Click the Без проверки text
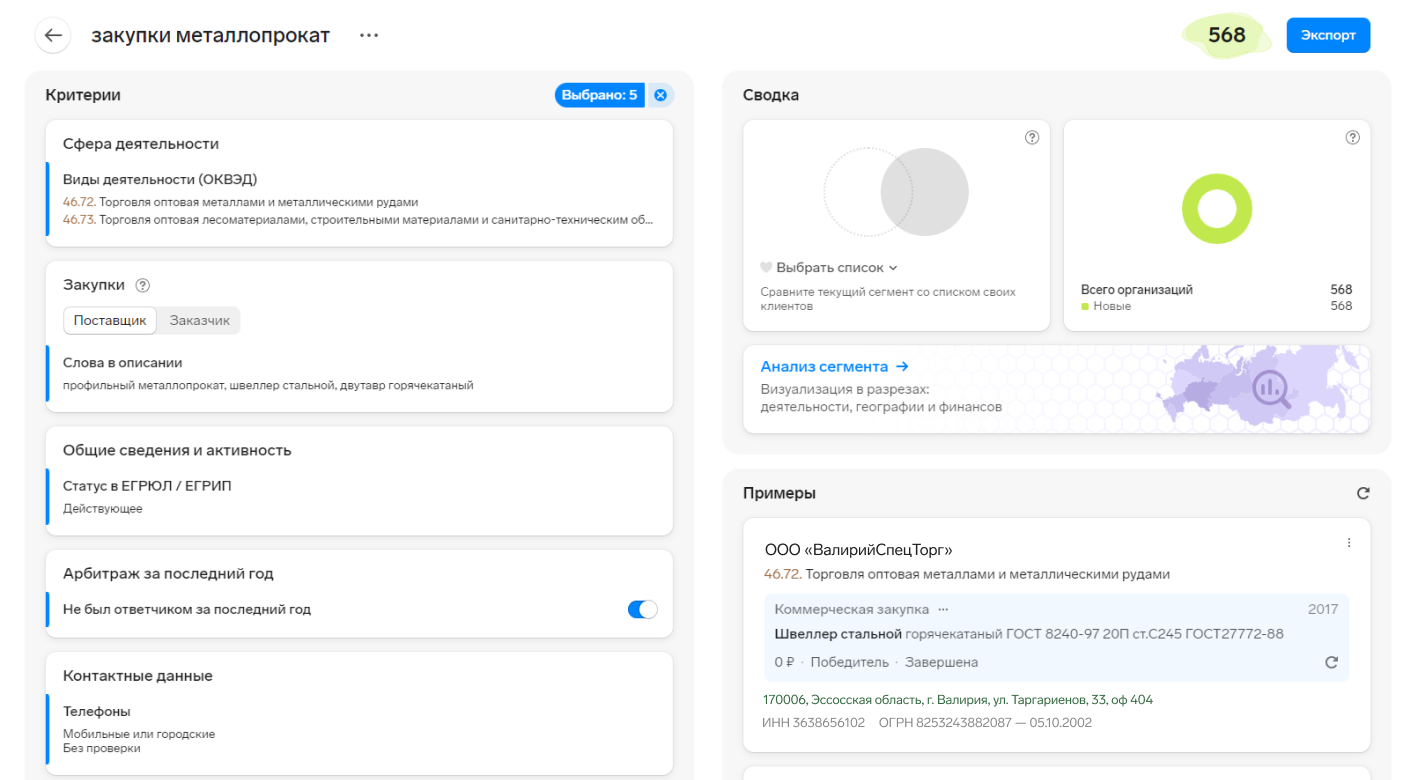The height and width of the screenshot is (780, 1418). (102, 748)
